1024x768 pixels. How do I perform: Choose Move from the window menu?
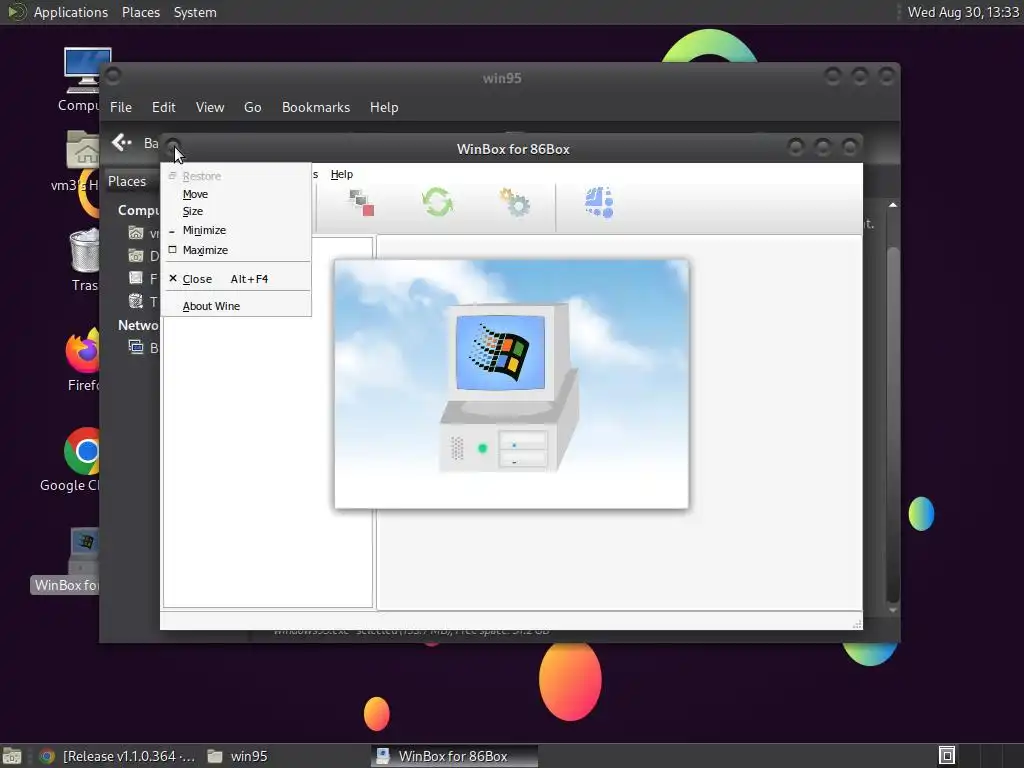(195, 194)
